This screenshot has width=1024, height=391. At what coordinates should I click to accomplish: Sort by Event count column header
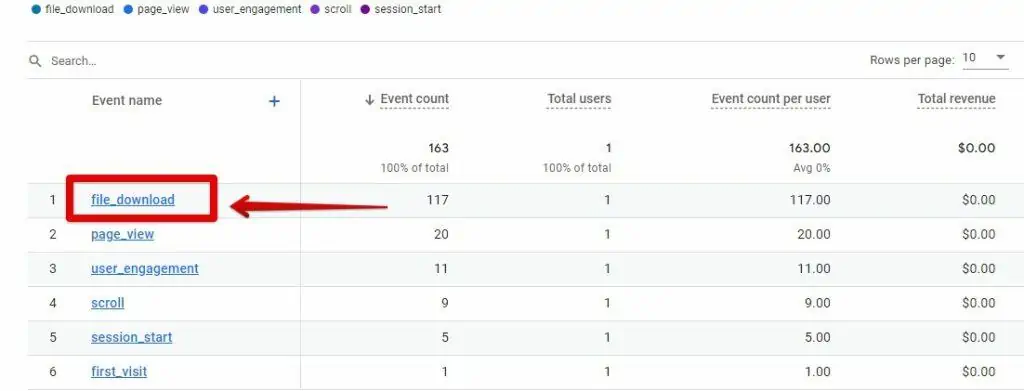414,99
